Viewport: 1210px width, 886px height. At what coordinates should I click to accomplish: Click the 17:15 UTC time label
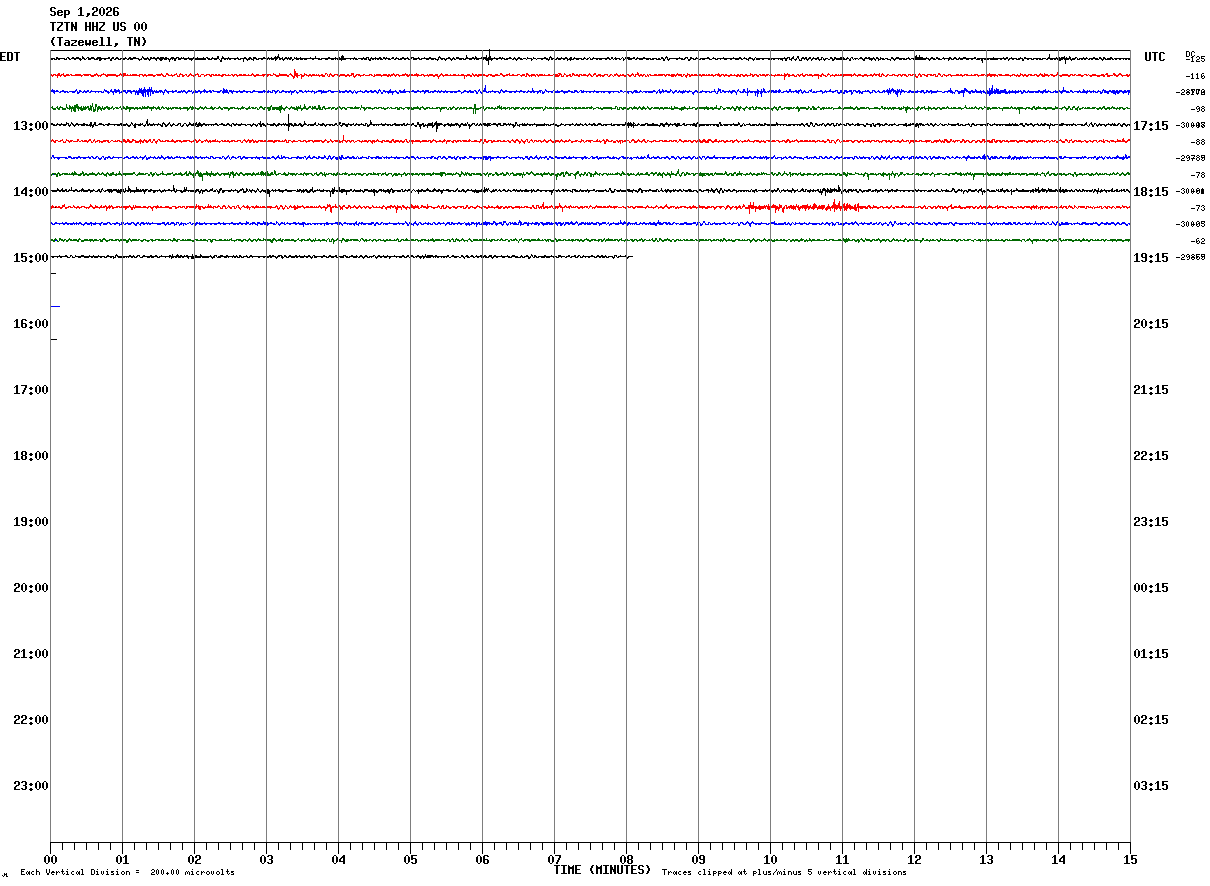[x=1151, y=126]
